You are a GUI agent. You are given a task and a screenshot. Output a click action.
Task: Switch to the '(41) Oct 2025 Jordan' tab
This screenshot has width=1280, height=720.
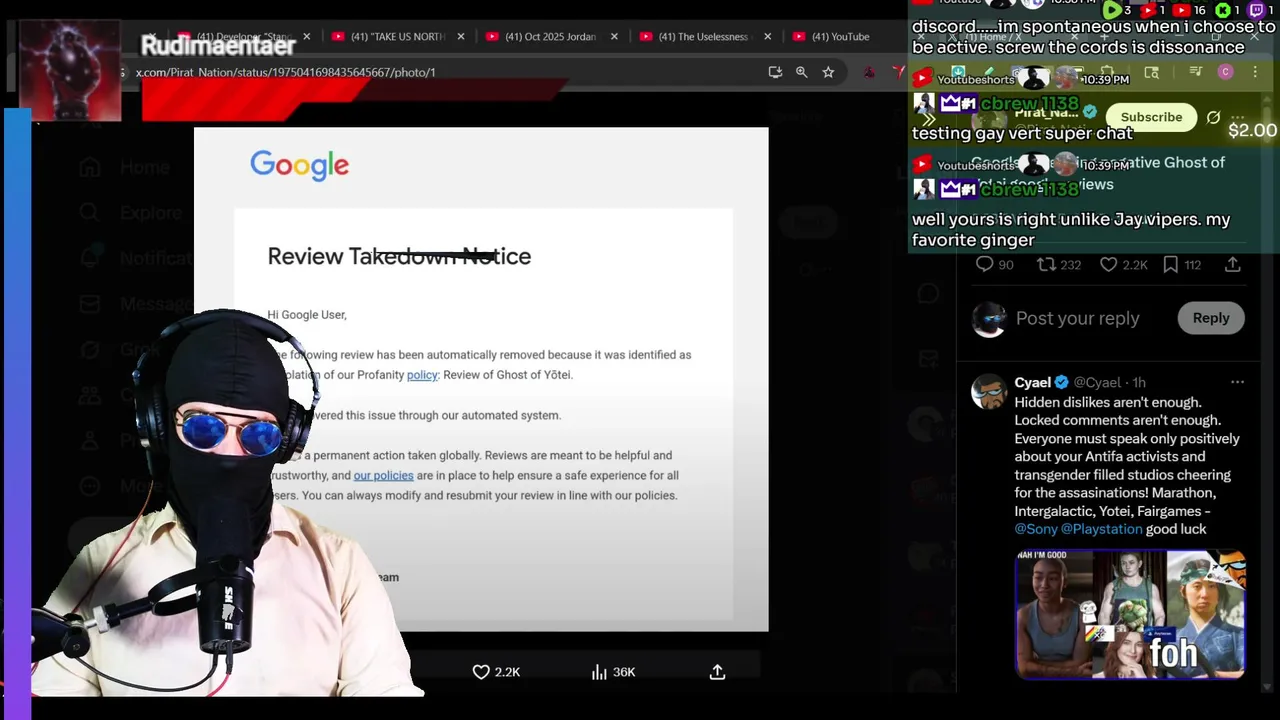click(x=550, y=37)
